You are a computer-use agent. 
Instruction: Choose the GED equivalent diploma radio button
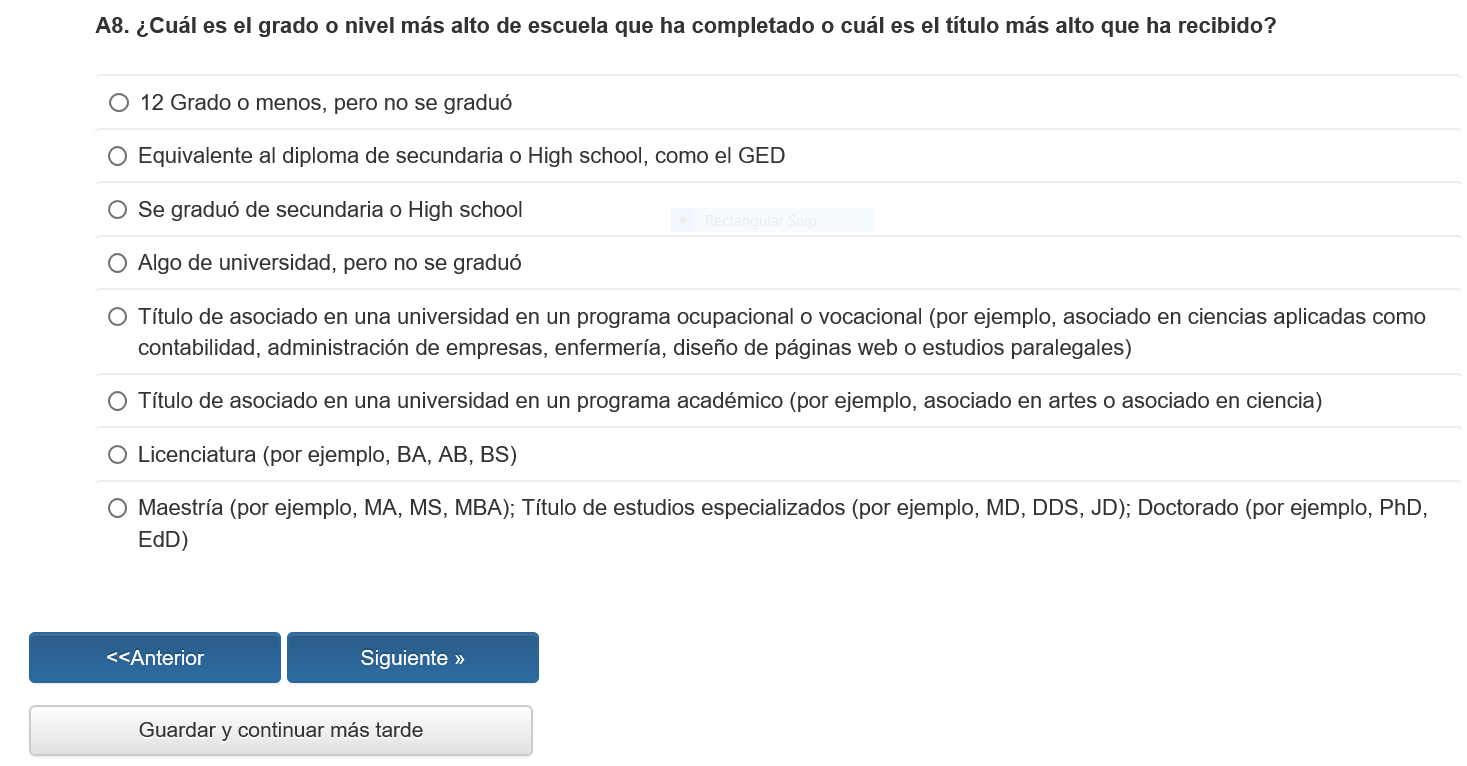(118, 156)
